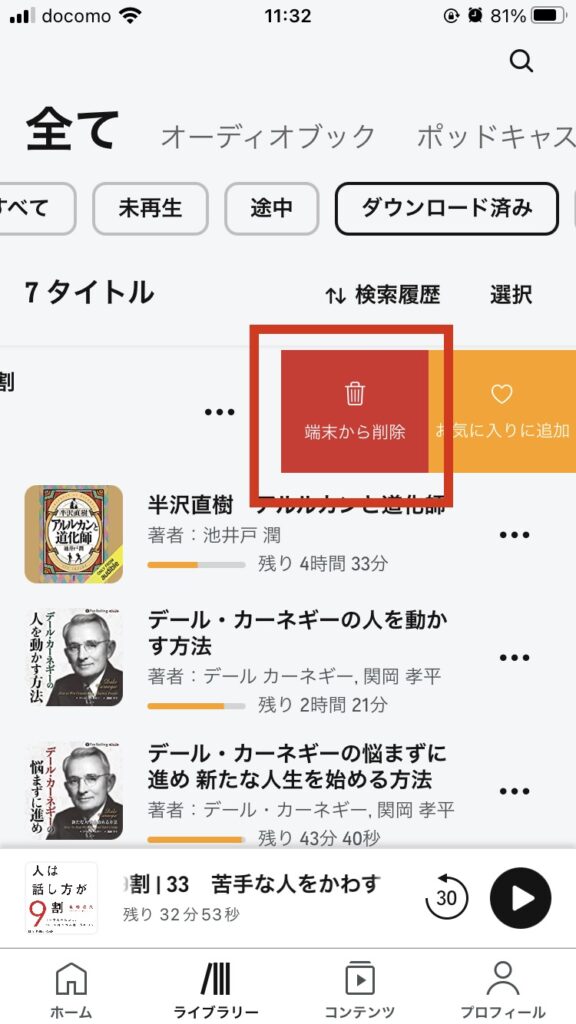
Task: Switch to the ポッドキャスト tab
Action: pos(496,136)
